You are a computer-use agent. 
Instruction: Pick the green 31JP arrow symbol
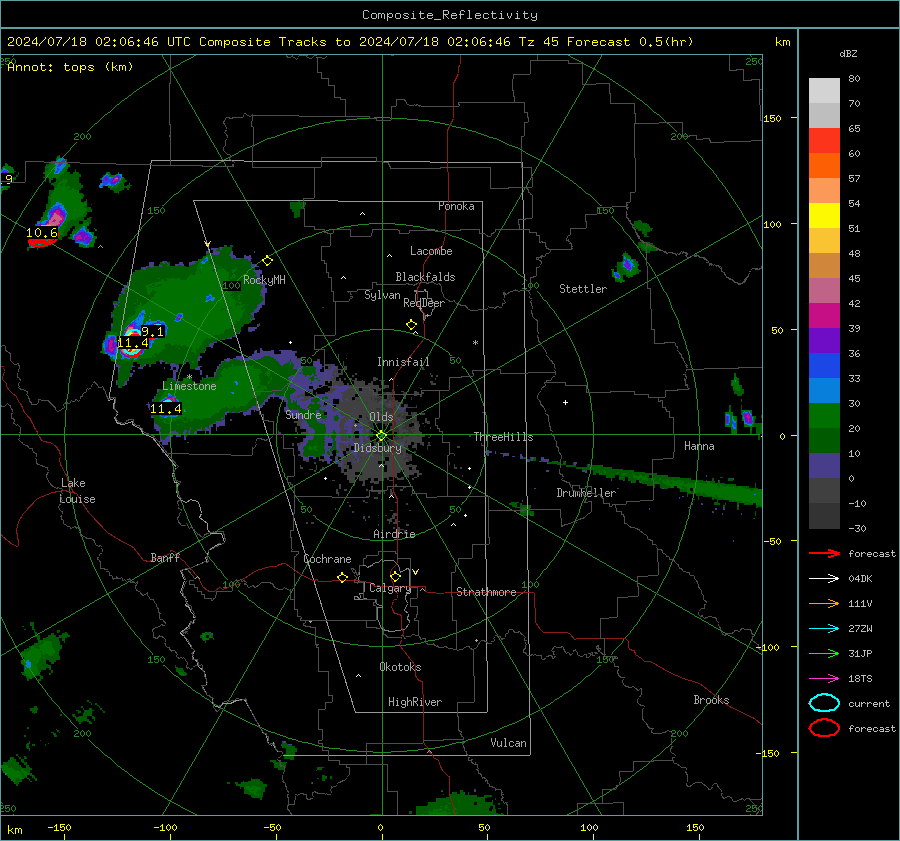point(824,653)
